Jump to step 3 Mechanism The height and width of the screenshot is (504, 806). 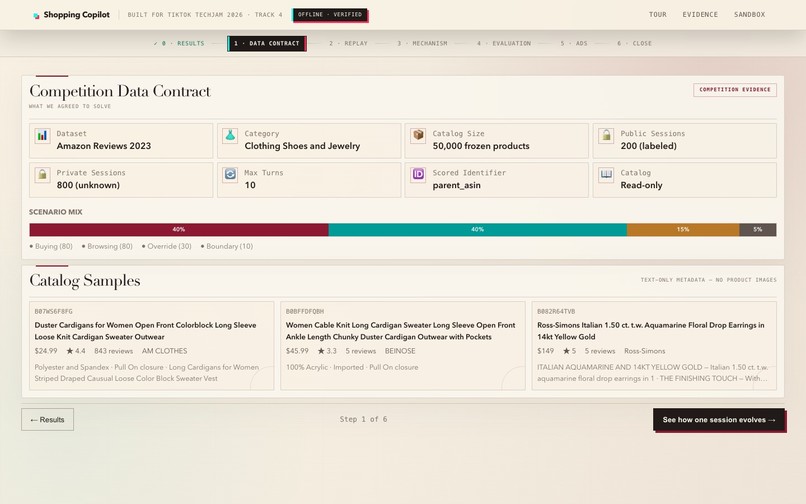click(422, 44)
